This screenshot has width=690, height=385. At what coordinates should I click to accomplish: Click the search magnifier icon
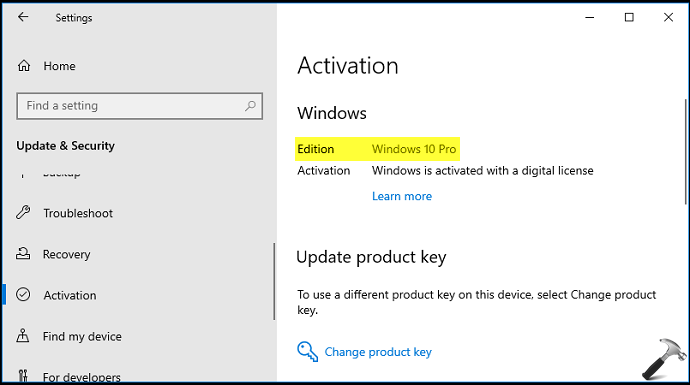coord(250,106)
